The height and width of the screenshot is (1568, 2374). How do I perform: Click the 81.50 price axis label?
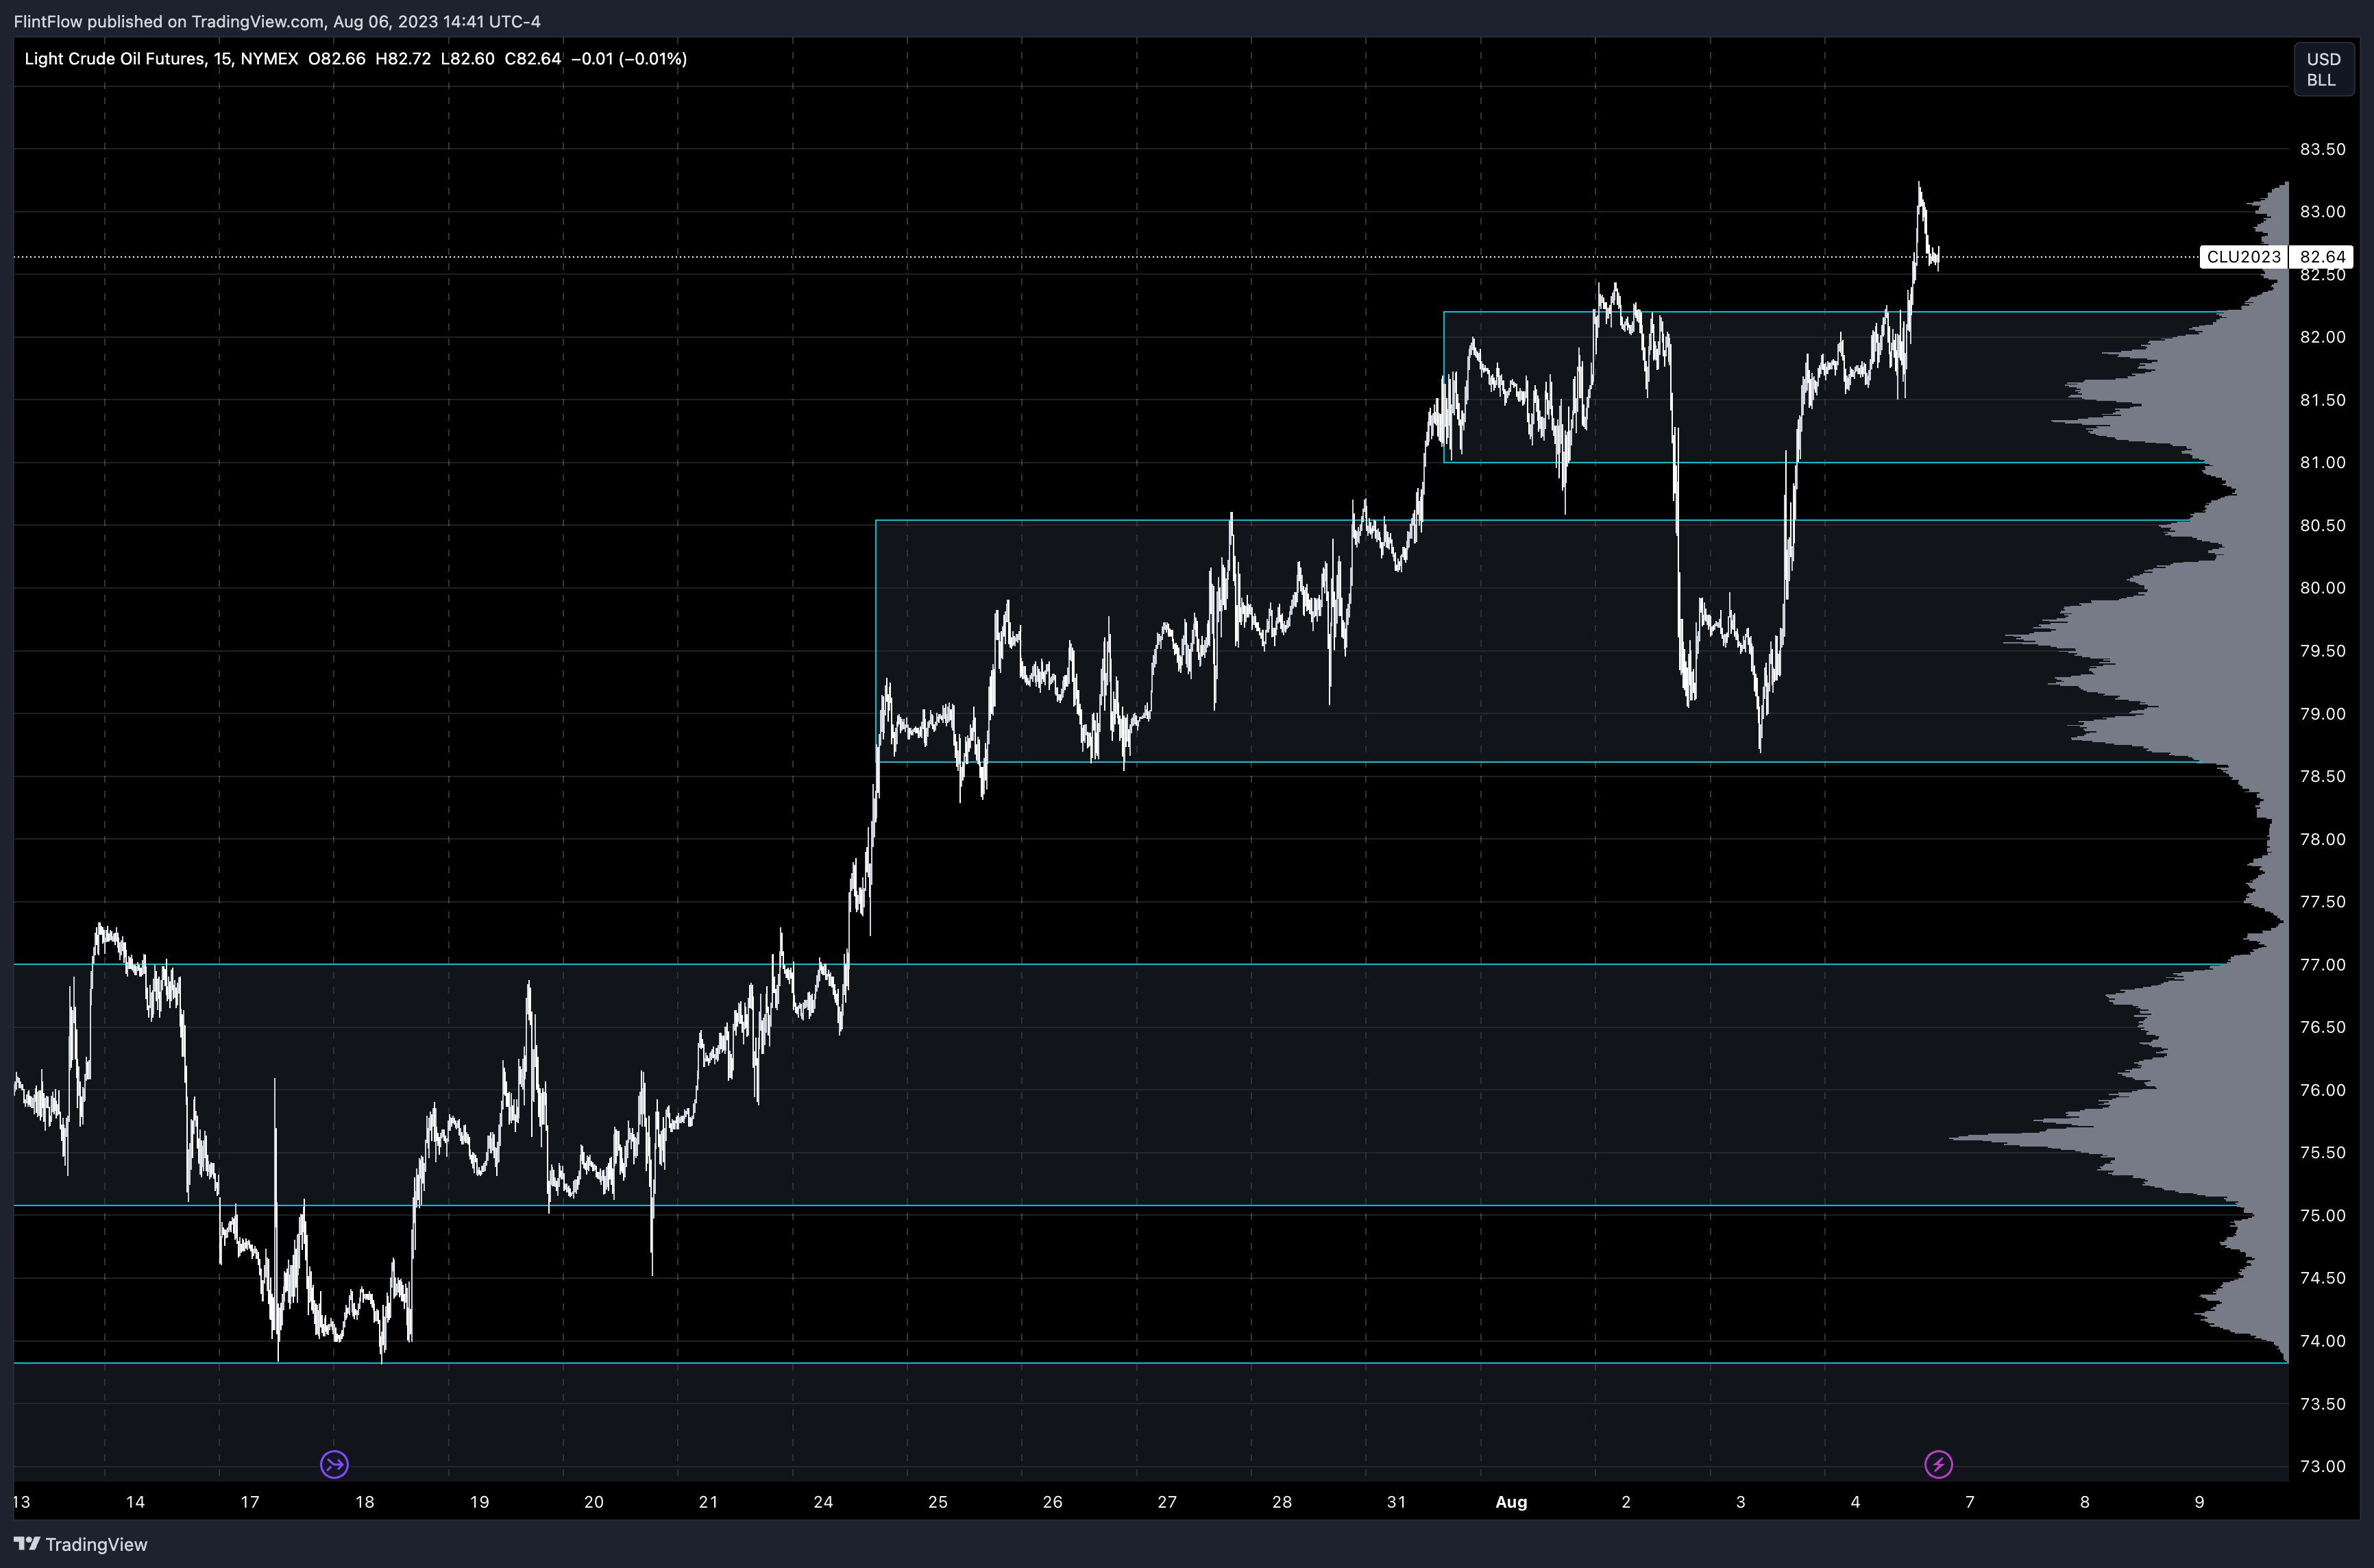tap(2322, 400)
